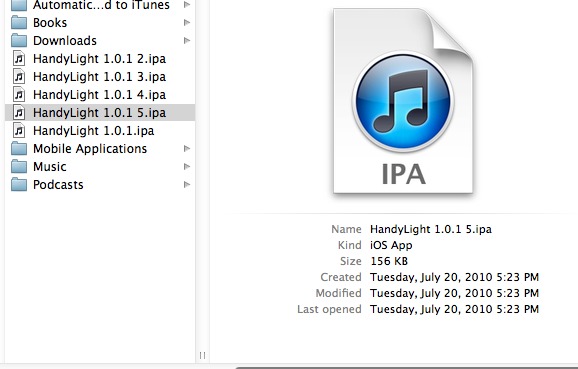578x369 pixels.
Task: Click the Music folder icon
Action: [x=19, y=167]
